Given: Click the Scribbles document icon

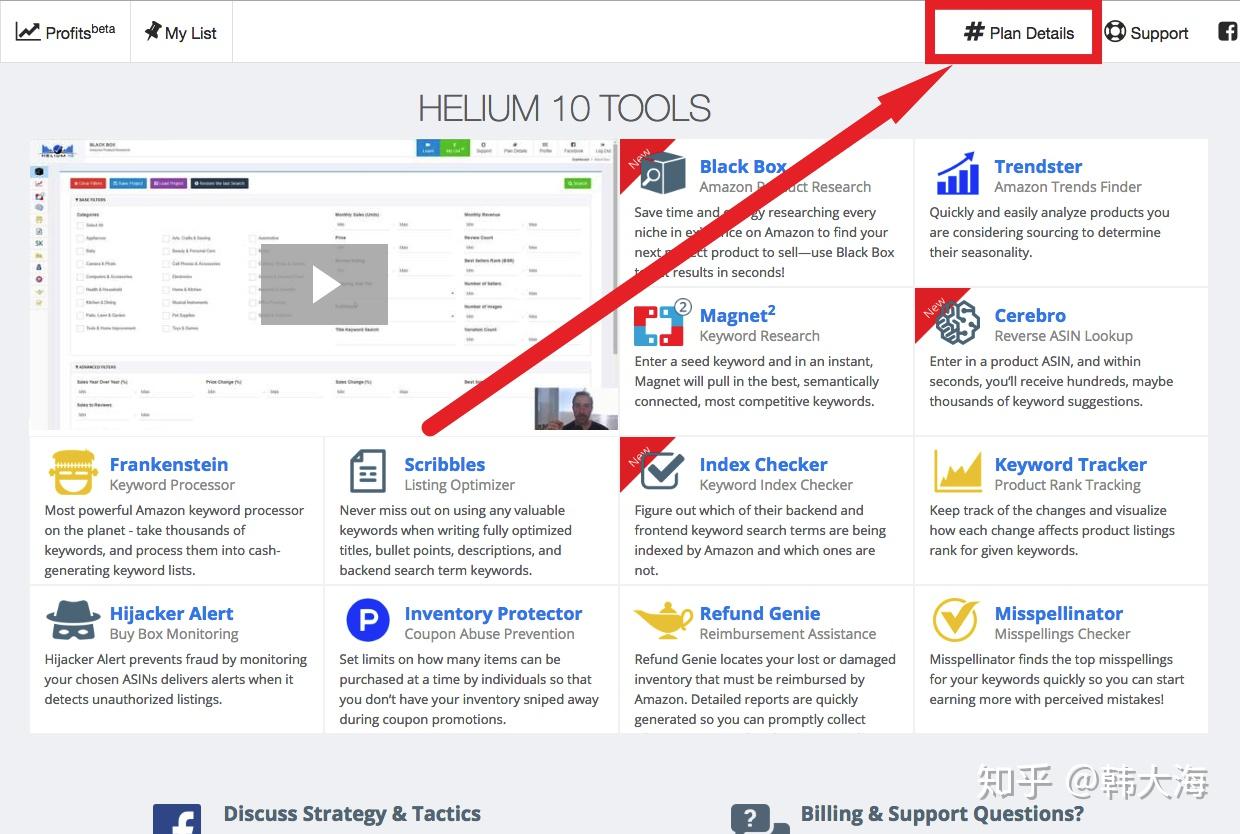Looking at the screenshot, I should pos(367,472).
